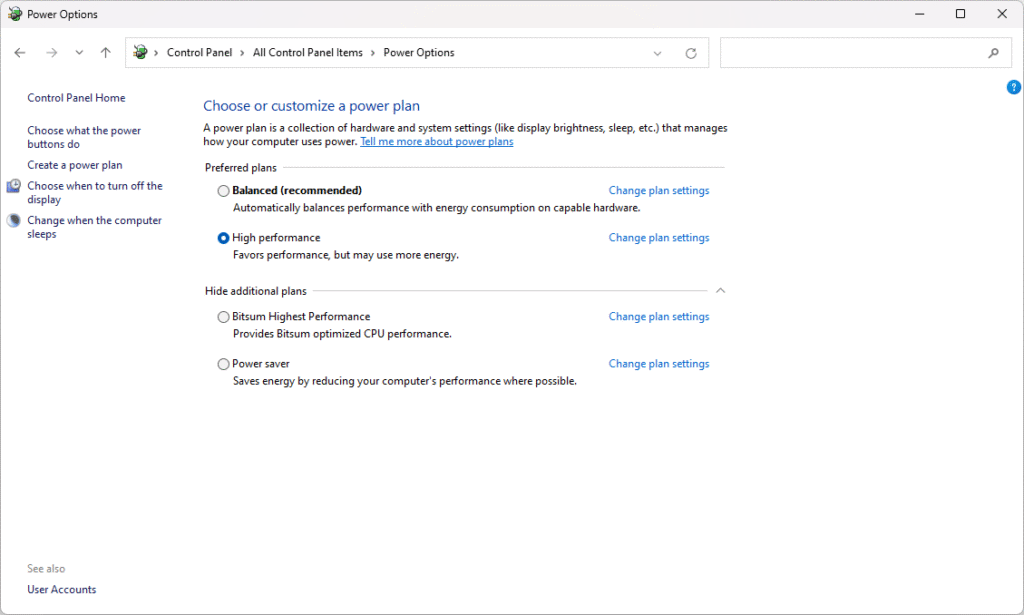The image size is (1024, 615).
Task: Change plan settings for Power saver
Action: click(x=659, y=364)
